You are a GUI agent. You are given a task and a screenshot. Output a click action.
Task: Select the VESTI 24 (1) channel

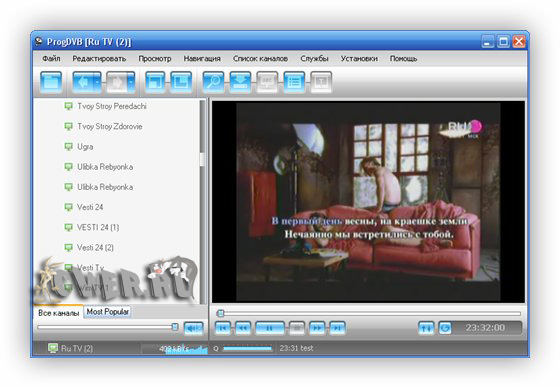tap(98, 227)
